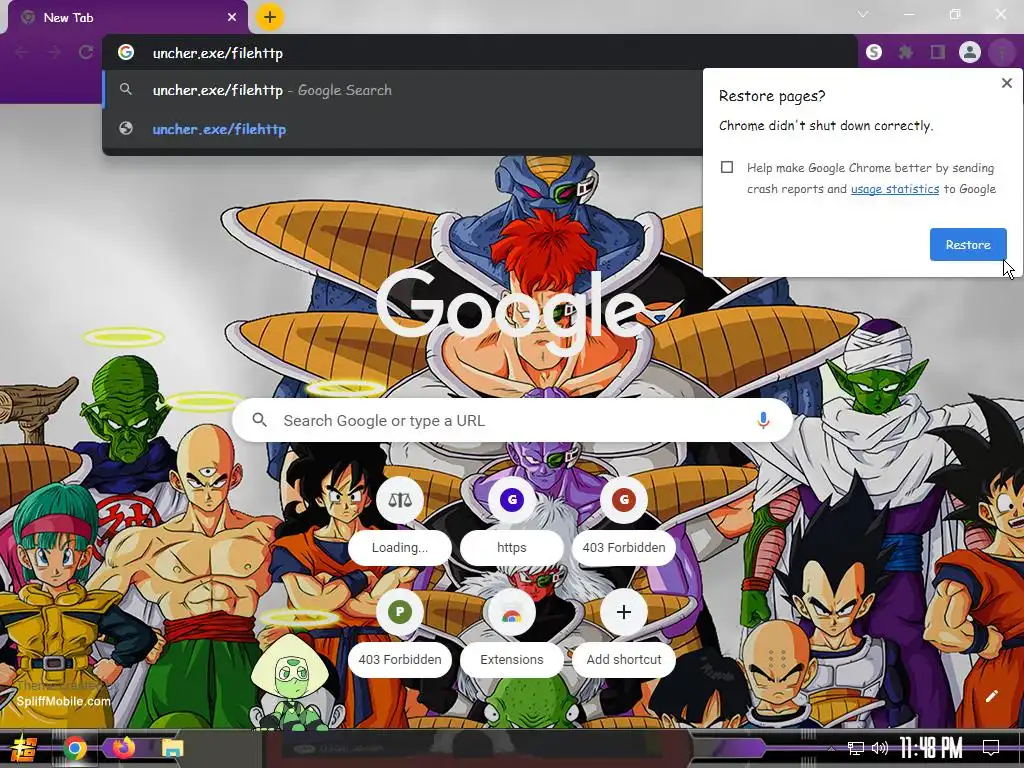
Task: Open the Start button on taskbar
Action: pos(24,748)
